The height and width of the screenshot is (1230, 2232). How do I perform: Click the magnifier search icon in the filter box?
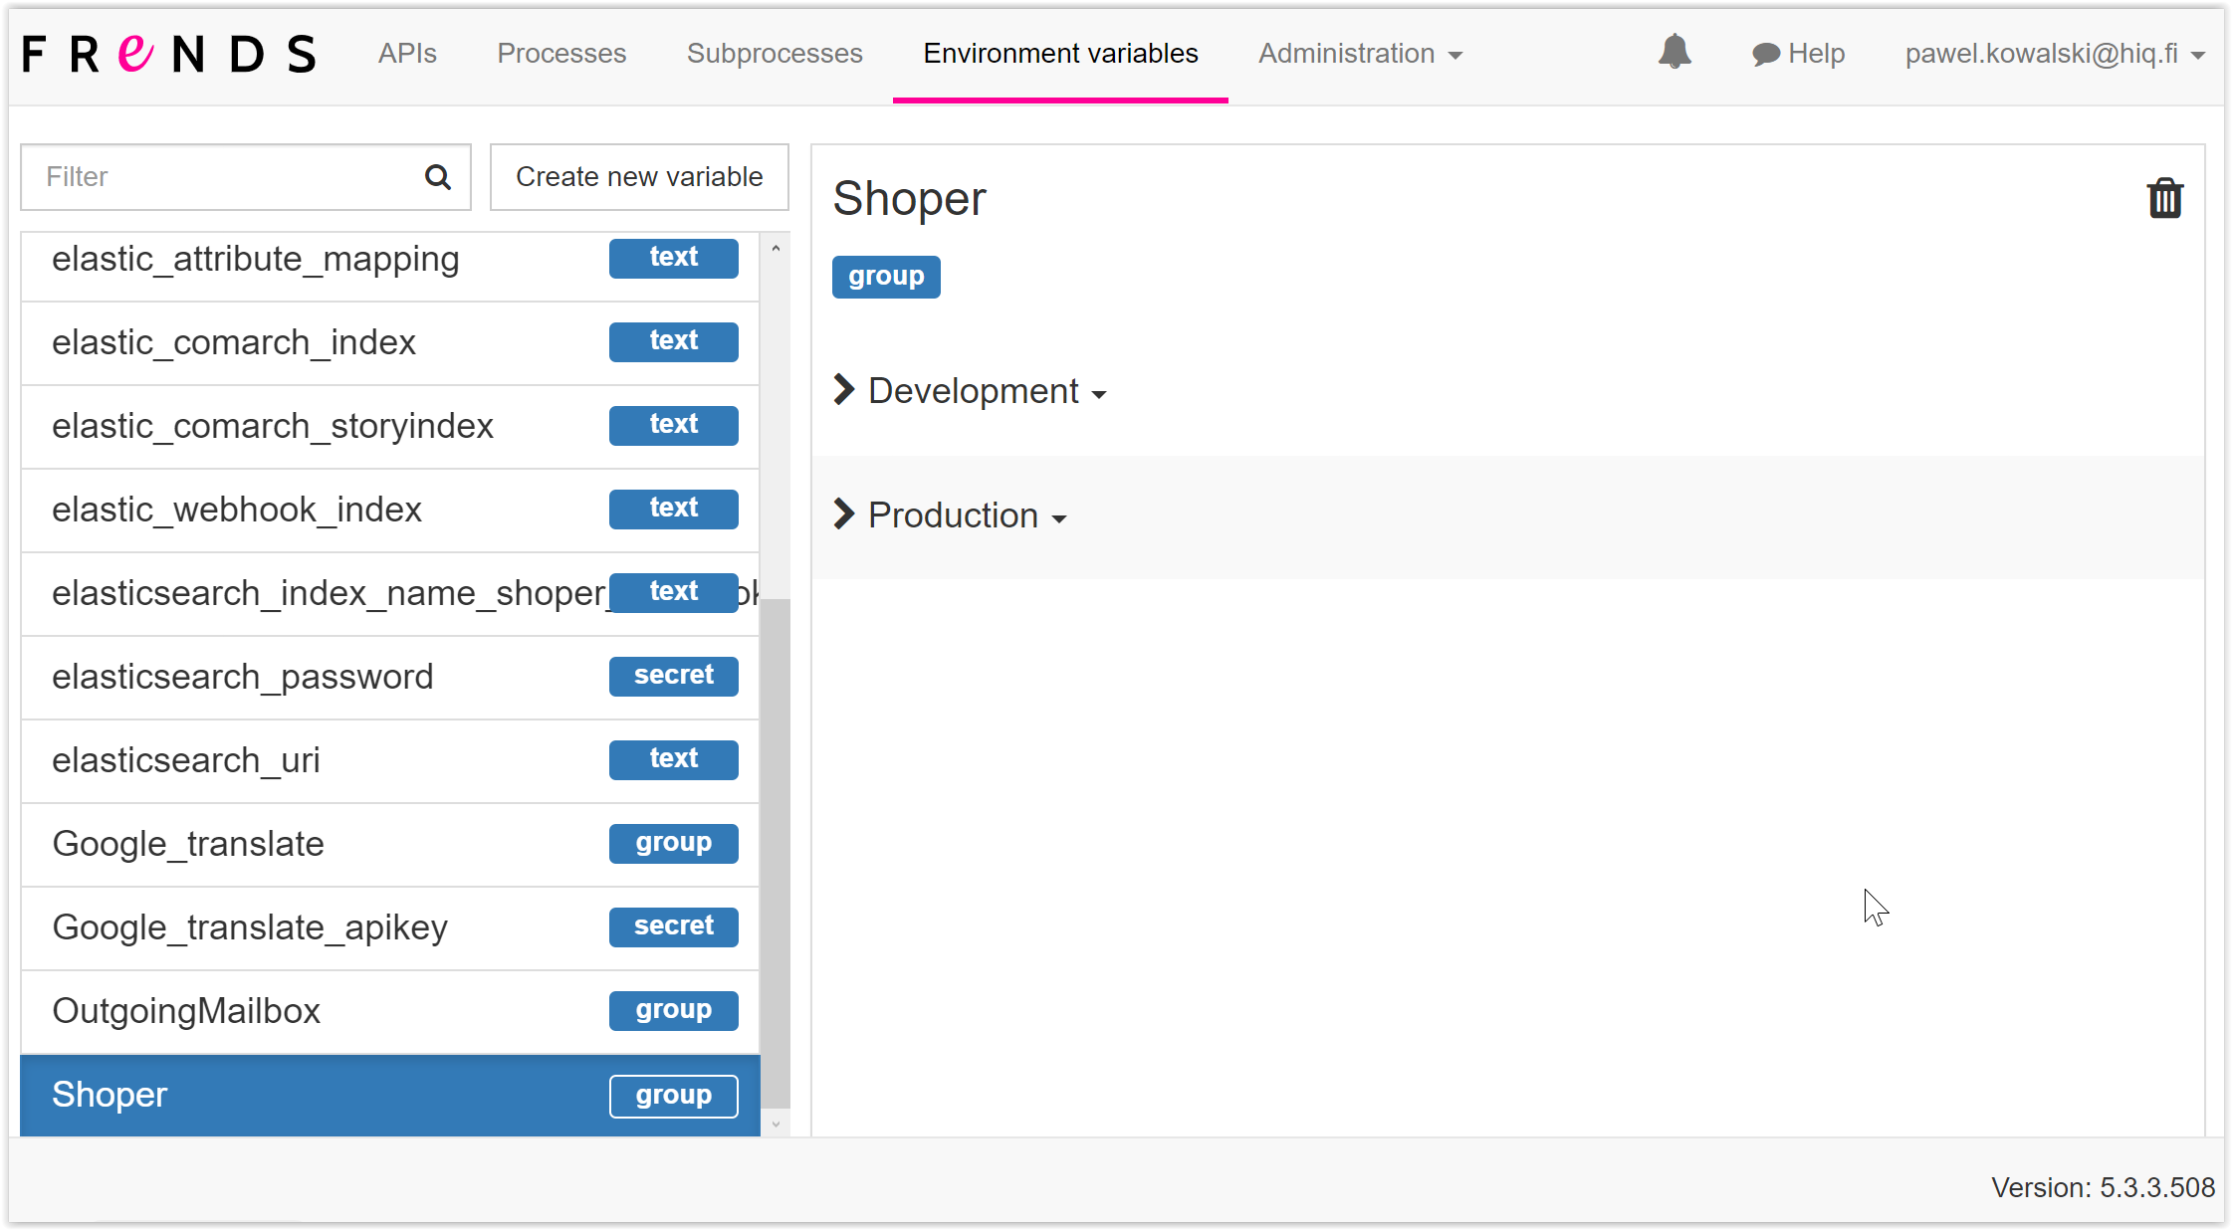(437, 177)
